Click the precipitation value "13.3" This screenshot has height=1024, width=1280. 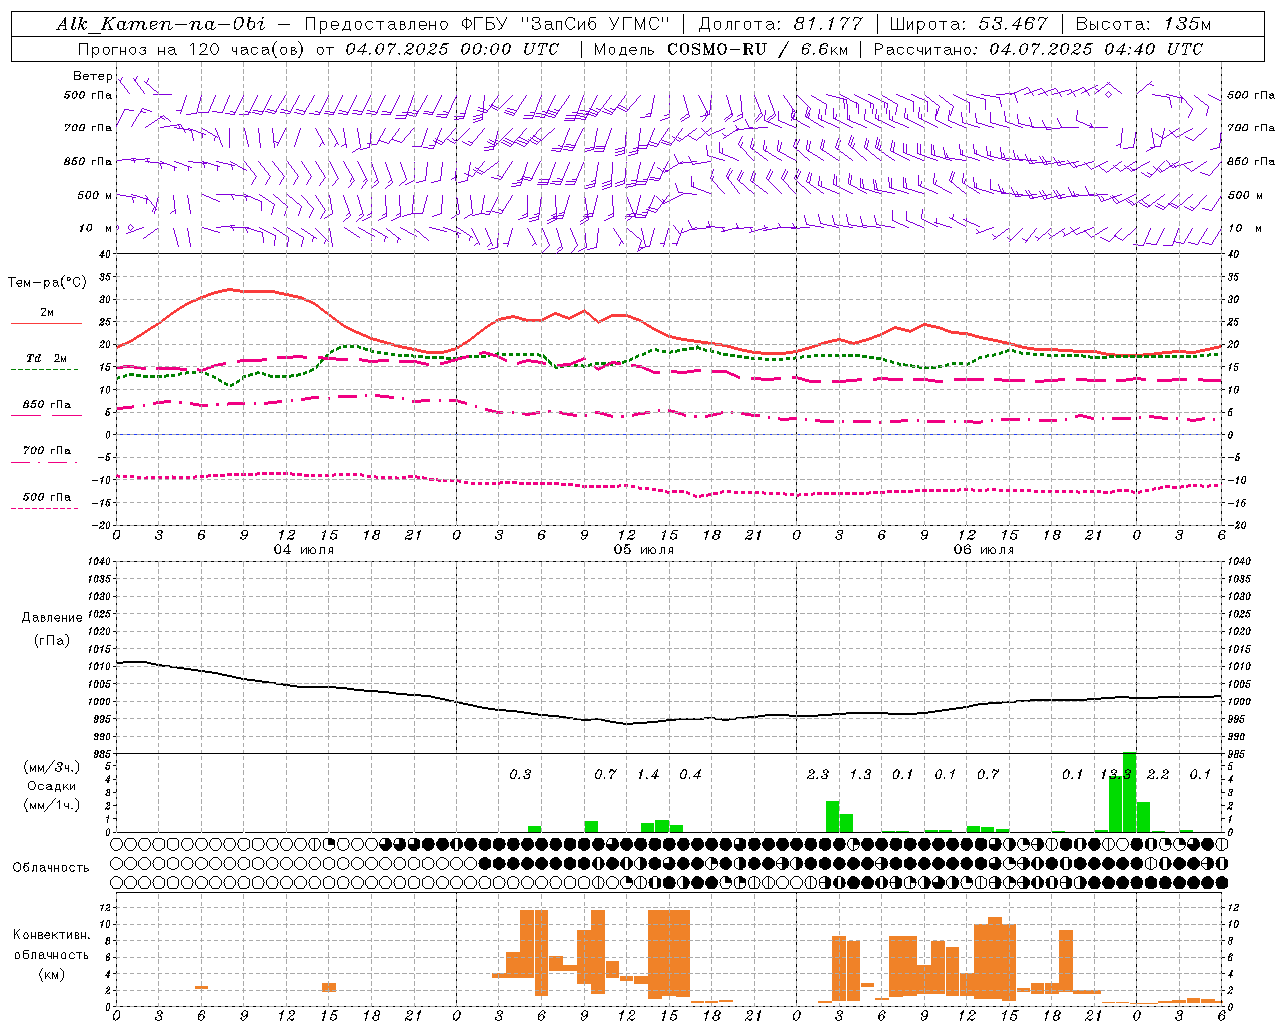pyautogui.click(x=1115, y=774)
